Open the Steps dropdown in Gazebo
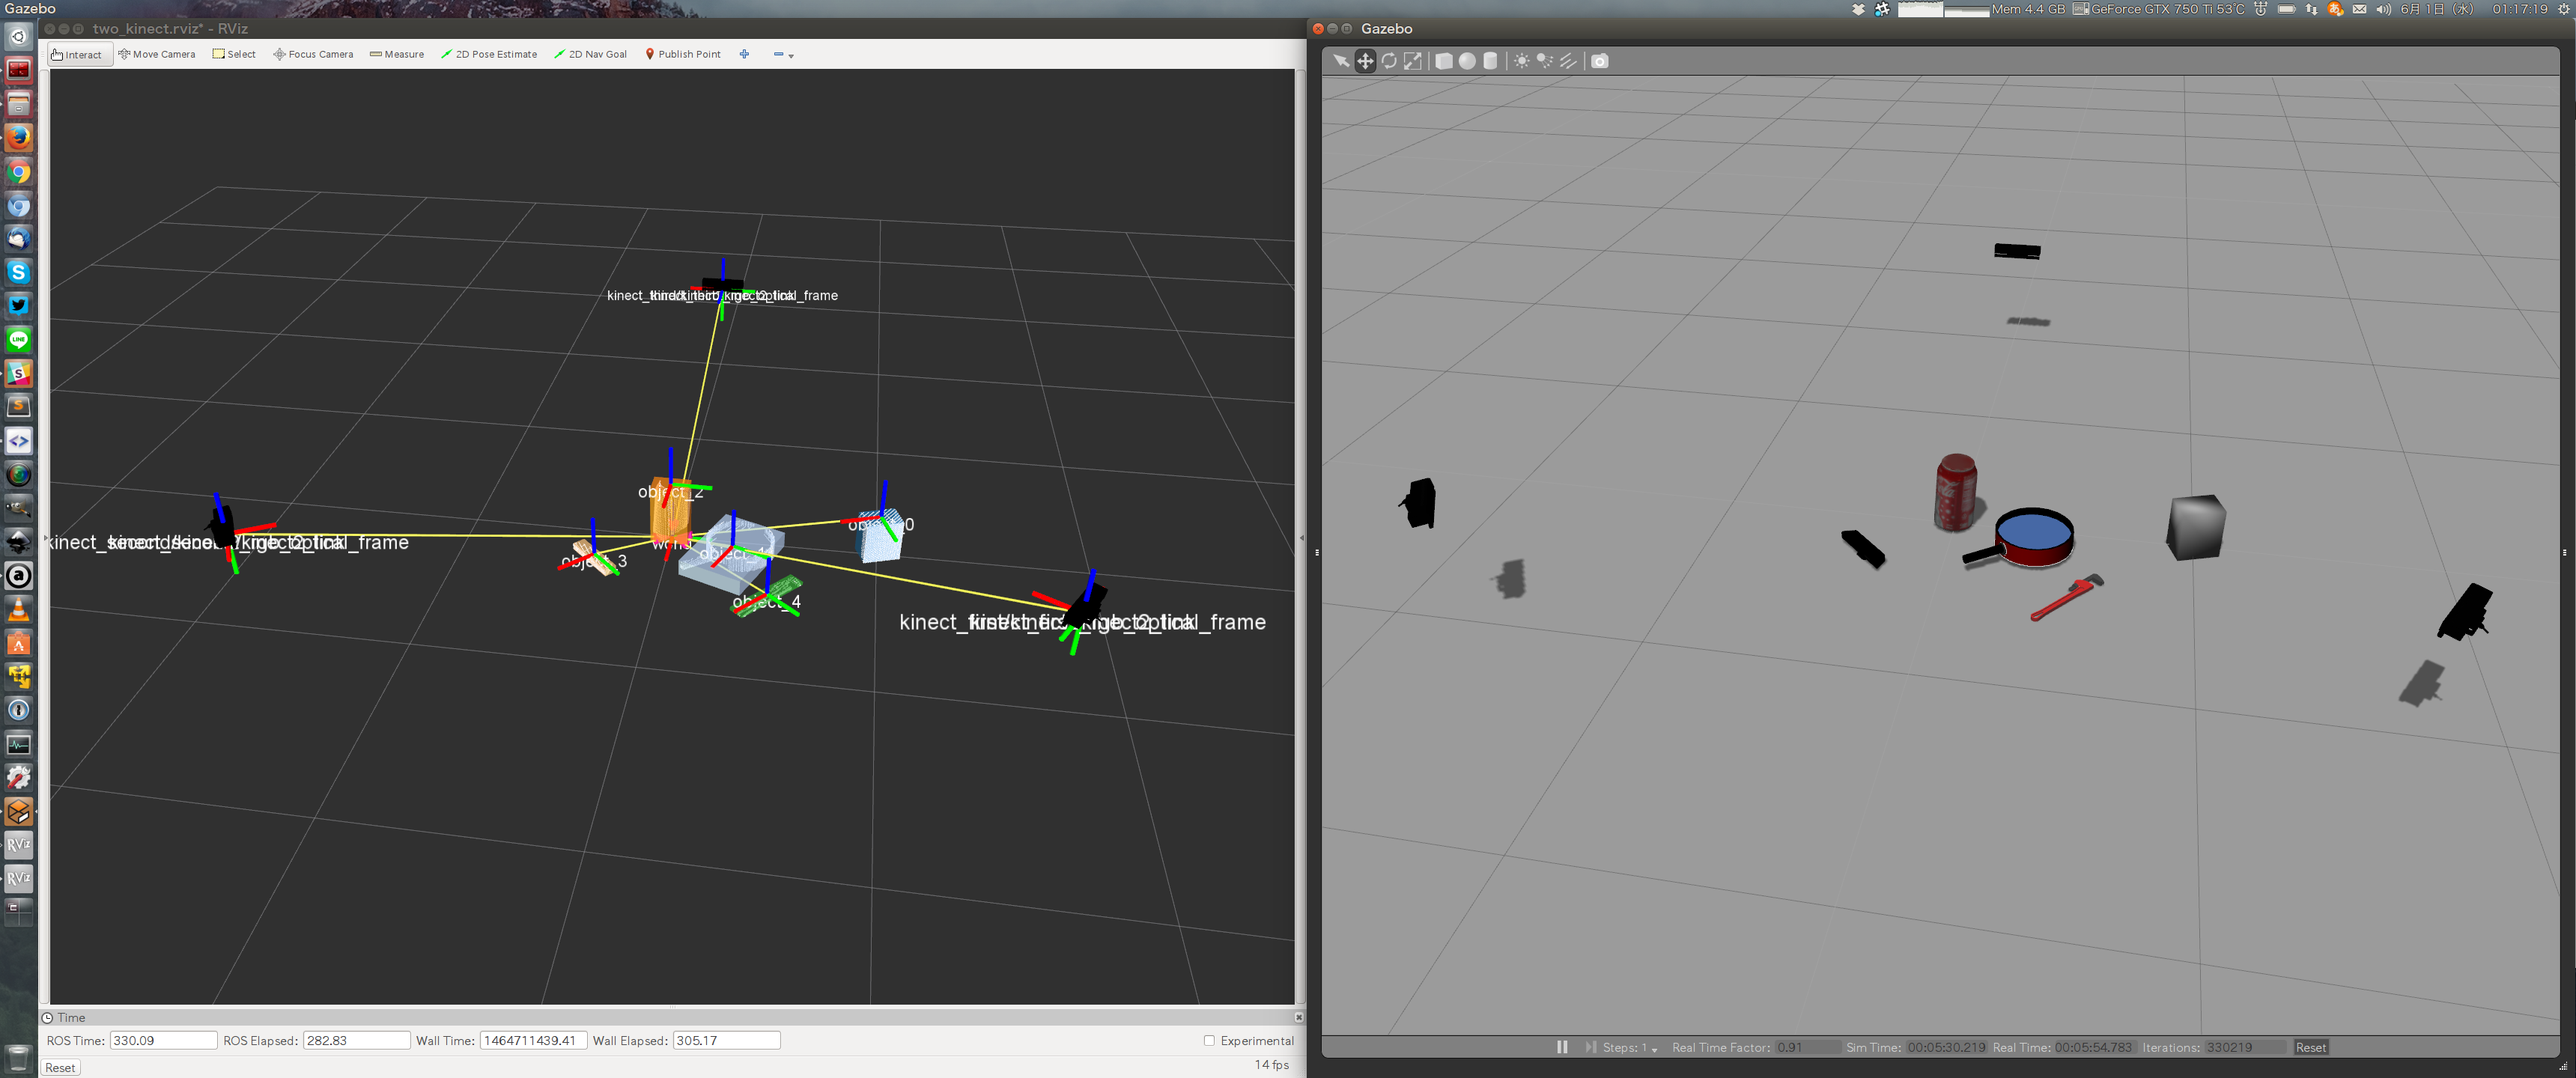 click(1654, 1049)
